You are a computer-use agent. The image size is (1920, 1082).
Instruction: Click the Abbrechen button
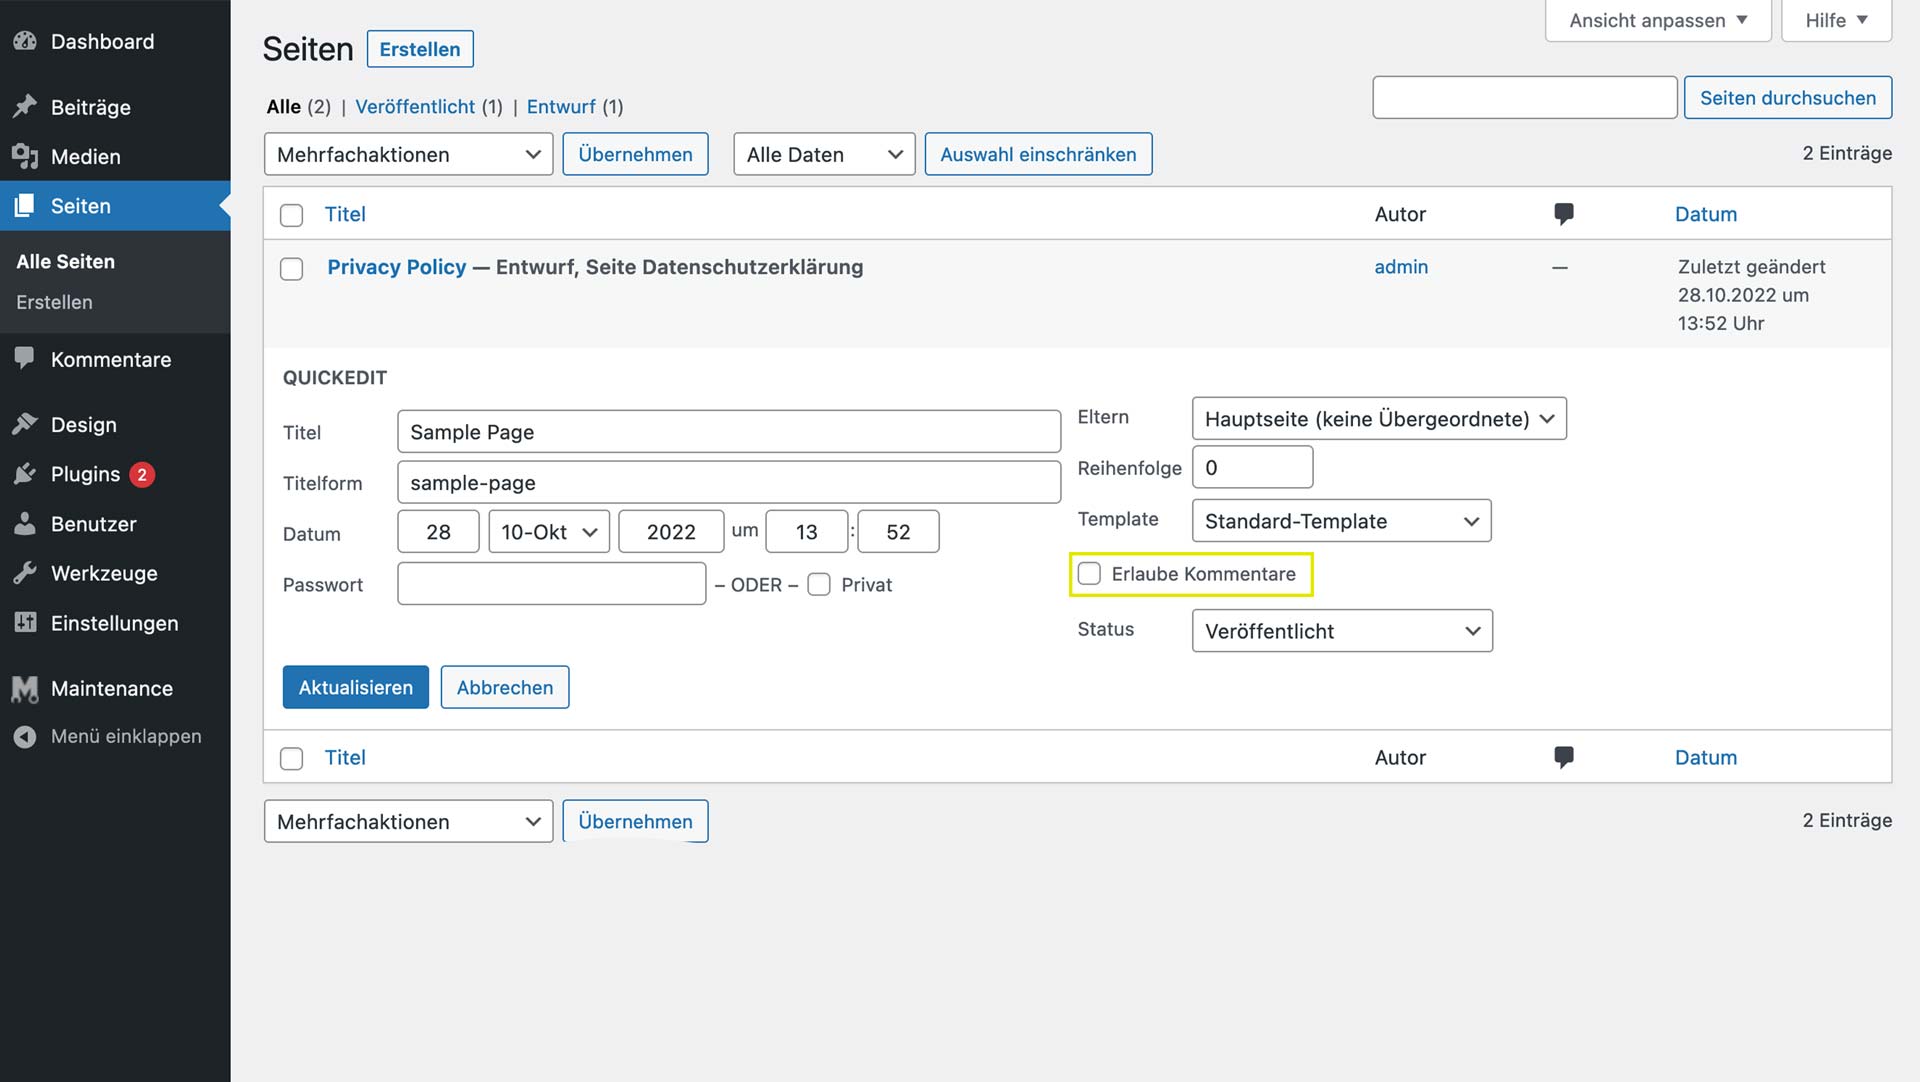pyautogui.click(x=505, y=687)
